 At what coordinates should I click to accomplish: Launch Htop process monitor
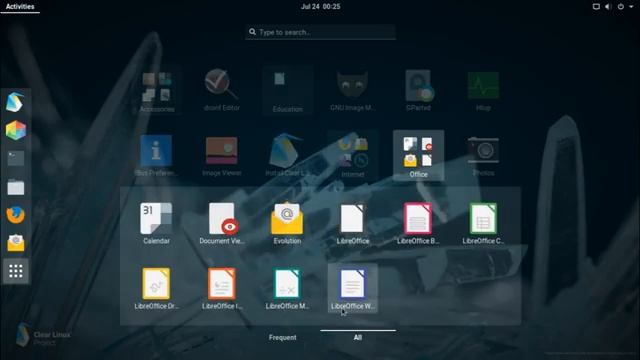[483, 90]
